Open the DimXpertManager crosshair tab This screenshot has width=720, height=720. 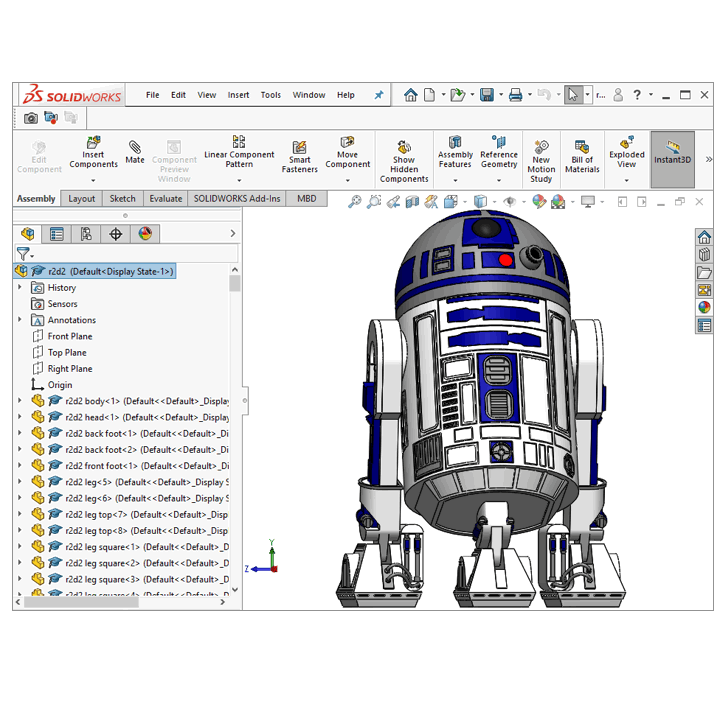(x=115, y=234)
